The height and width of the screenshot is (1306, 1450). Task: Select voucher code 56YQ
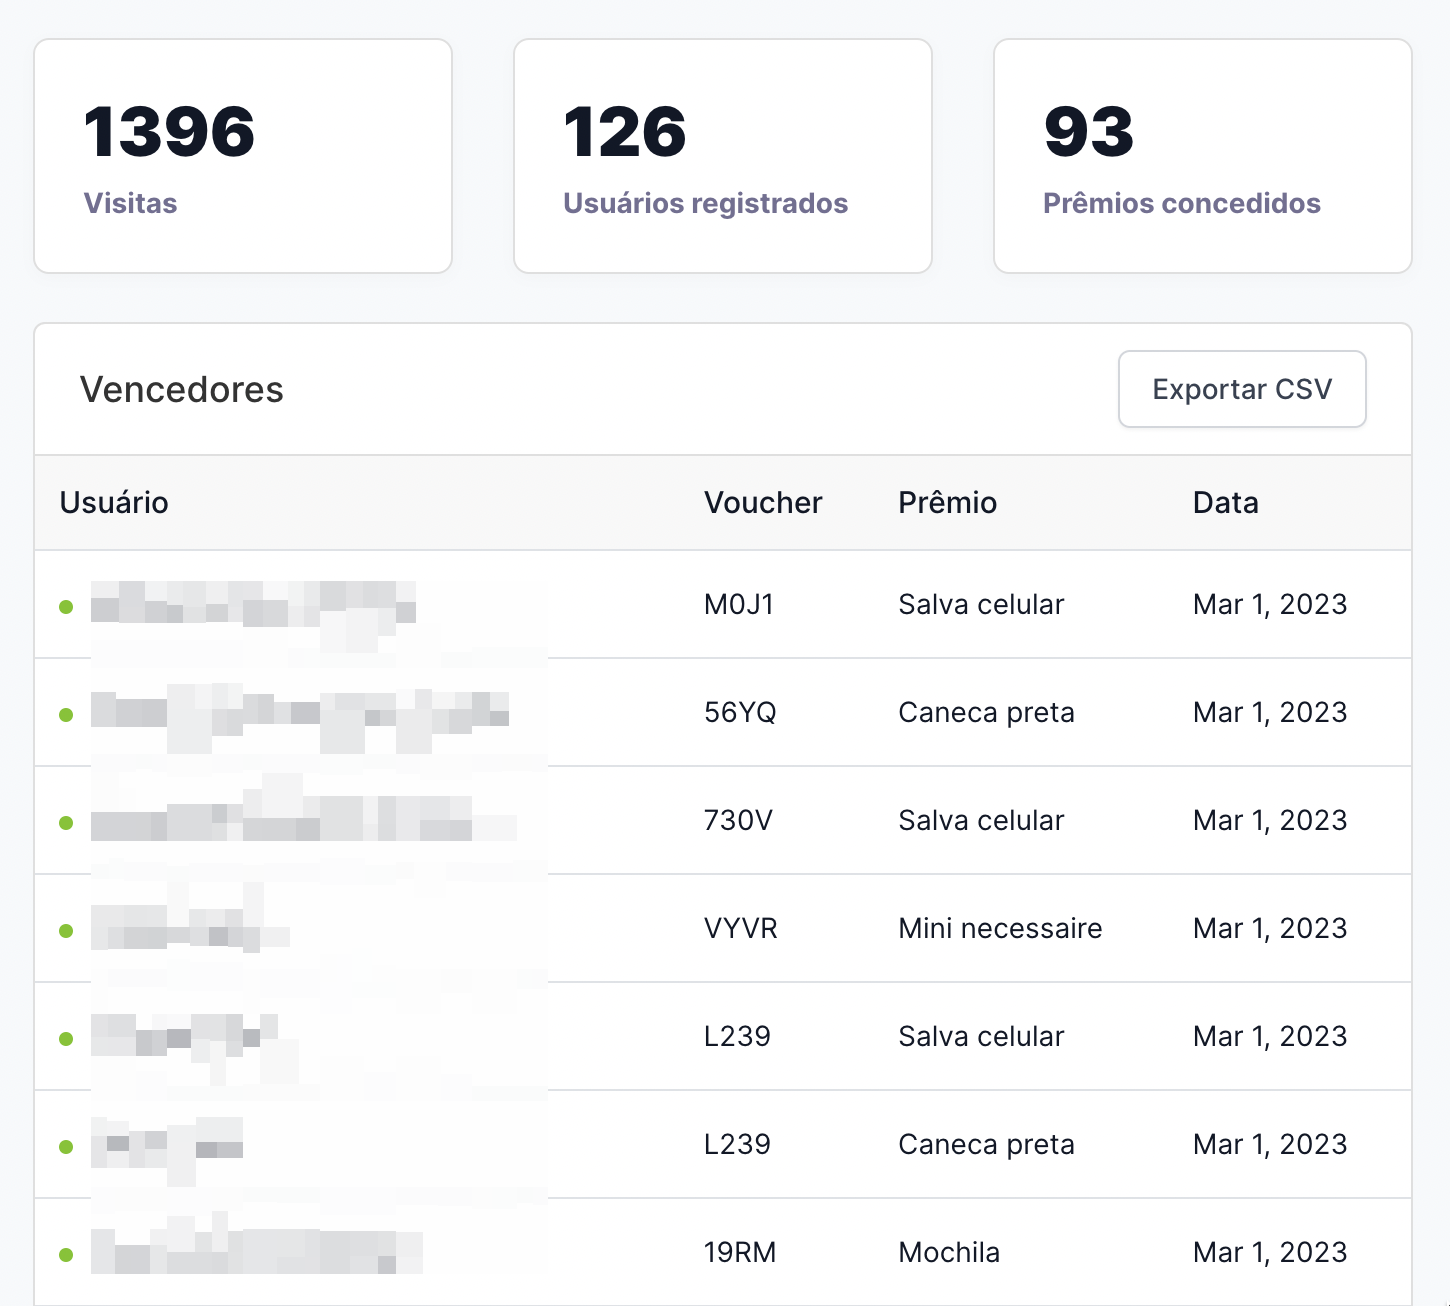(740, 712)
